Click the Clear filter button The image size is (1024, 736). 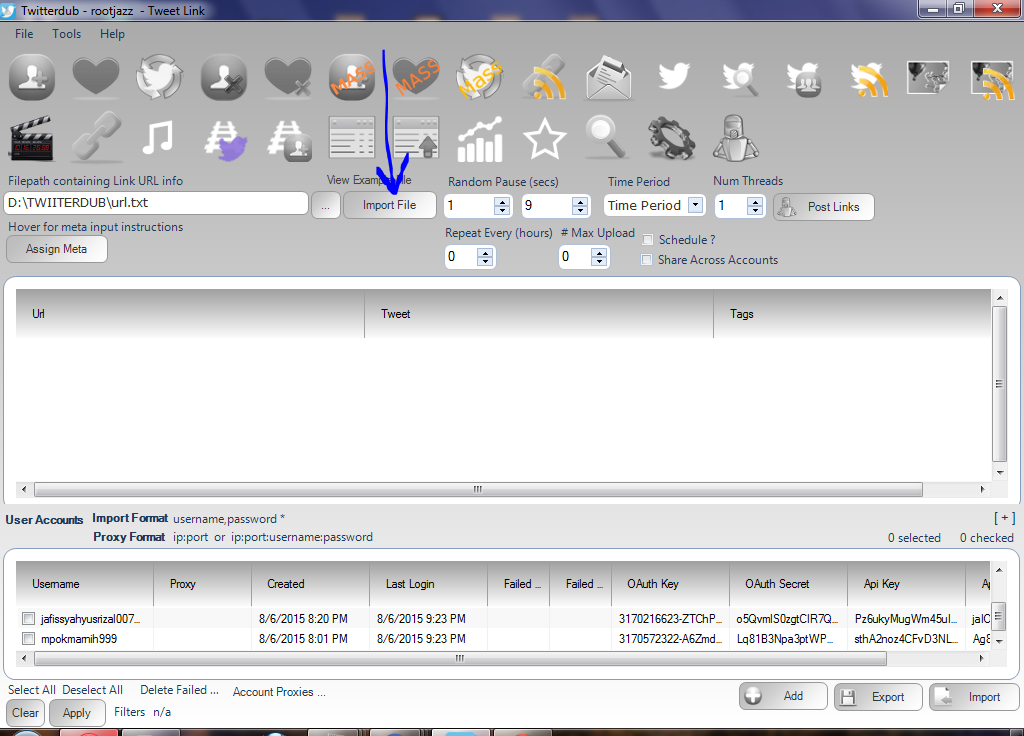point(25,713)
